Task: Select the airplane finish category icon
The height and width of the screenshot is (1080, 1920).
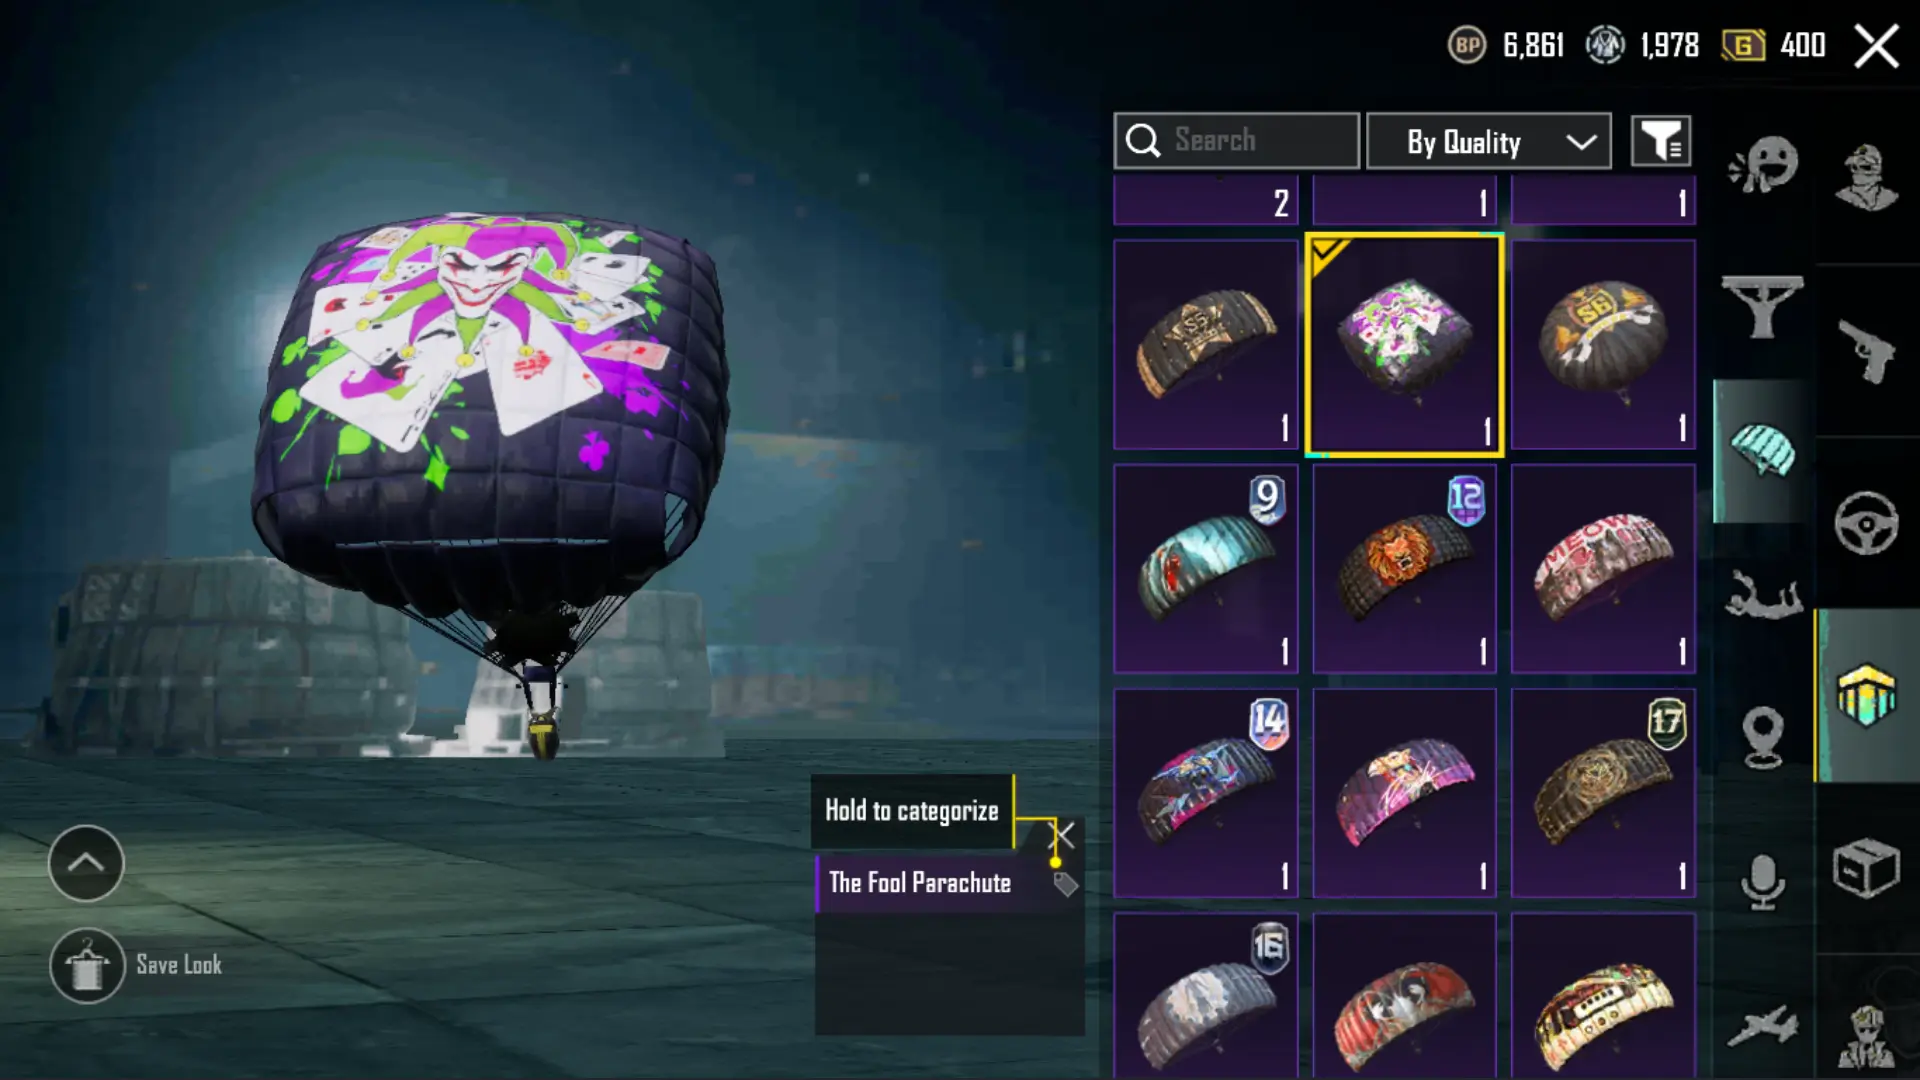Action: coord(1763,1025)
